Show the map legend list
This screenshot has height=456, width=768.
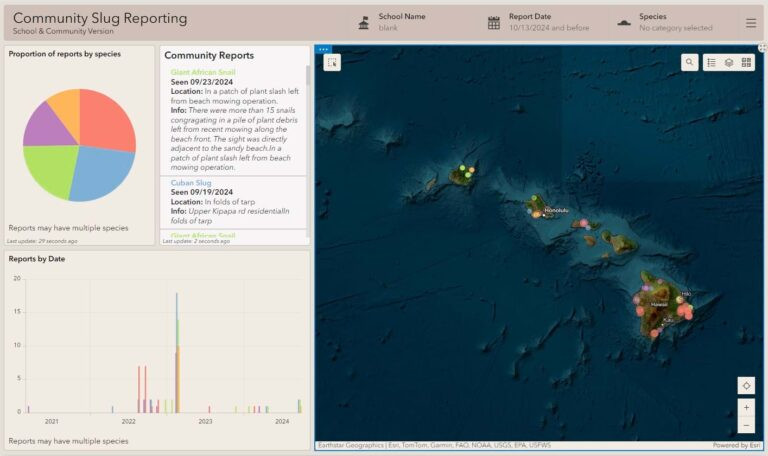click(711, 62)
